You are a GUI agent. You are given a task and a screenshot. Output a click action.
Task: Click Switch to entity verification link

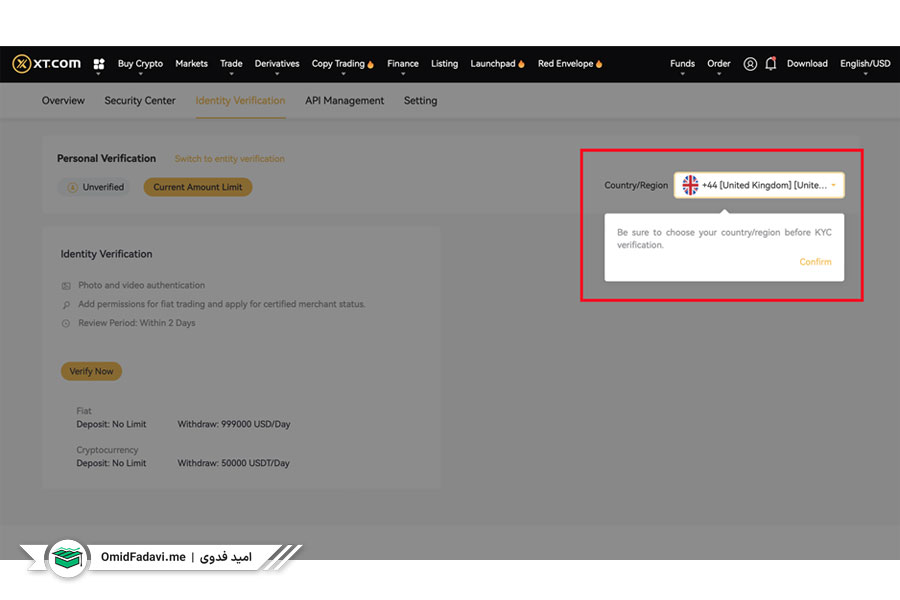[x=229, y=159]
